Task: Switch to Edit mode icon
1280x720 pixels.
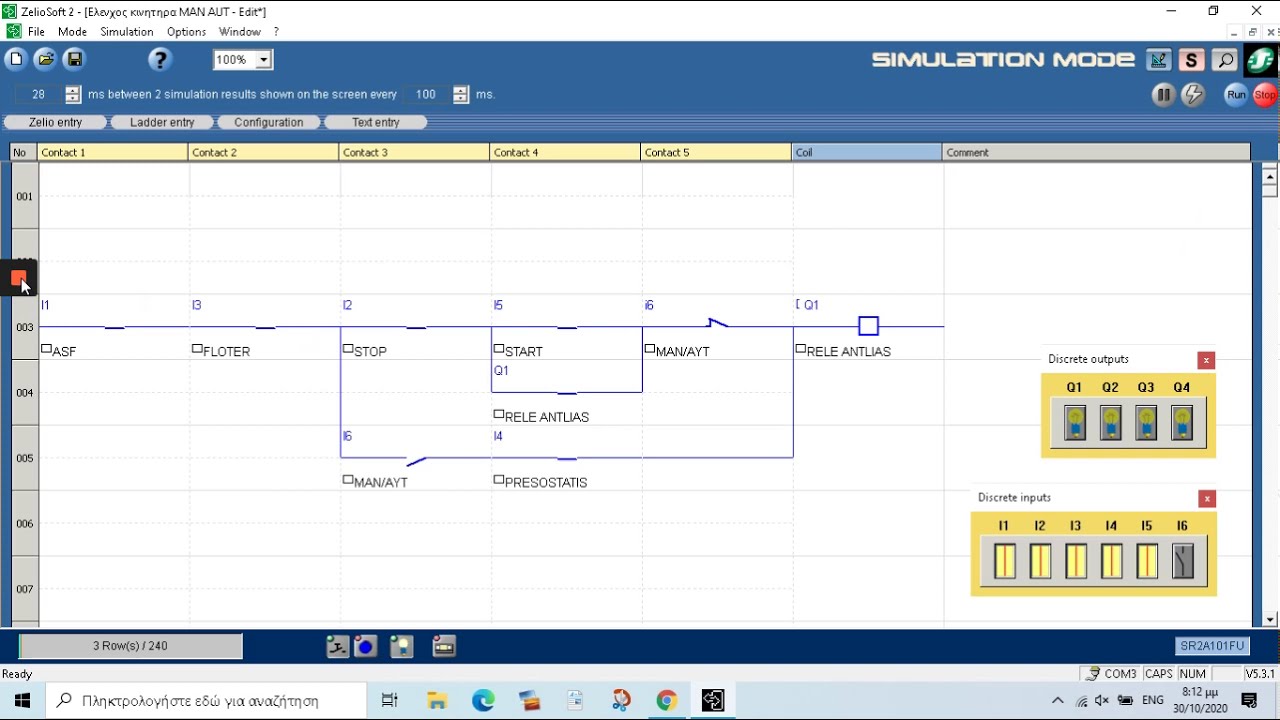Action: (1158, 60)
